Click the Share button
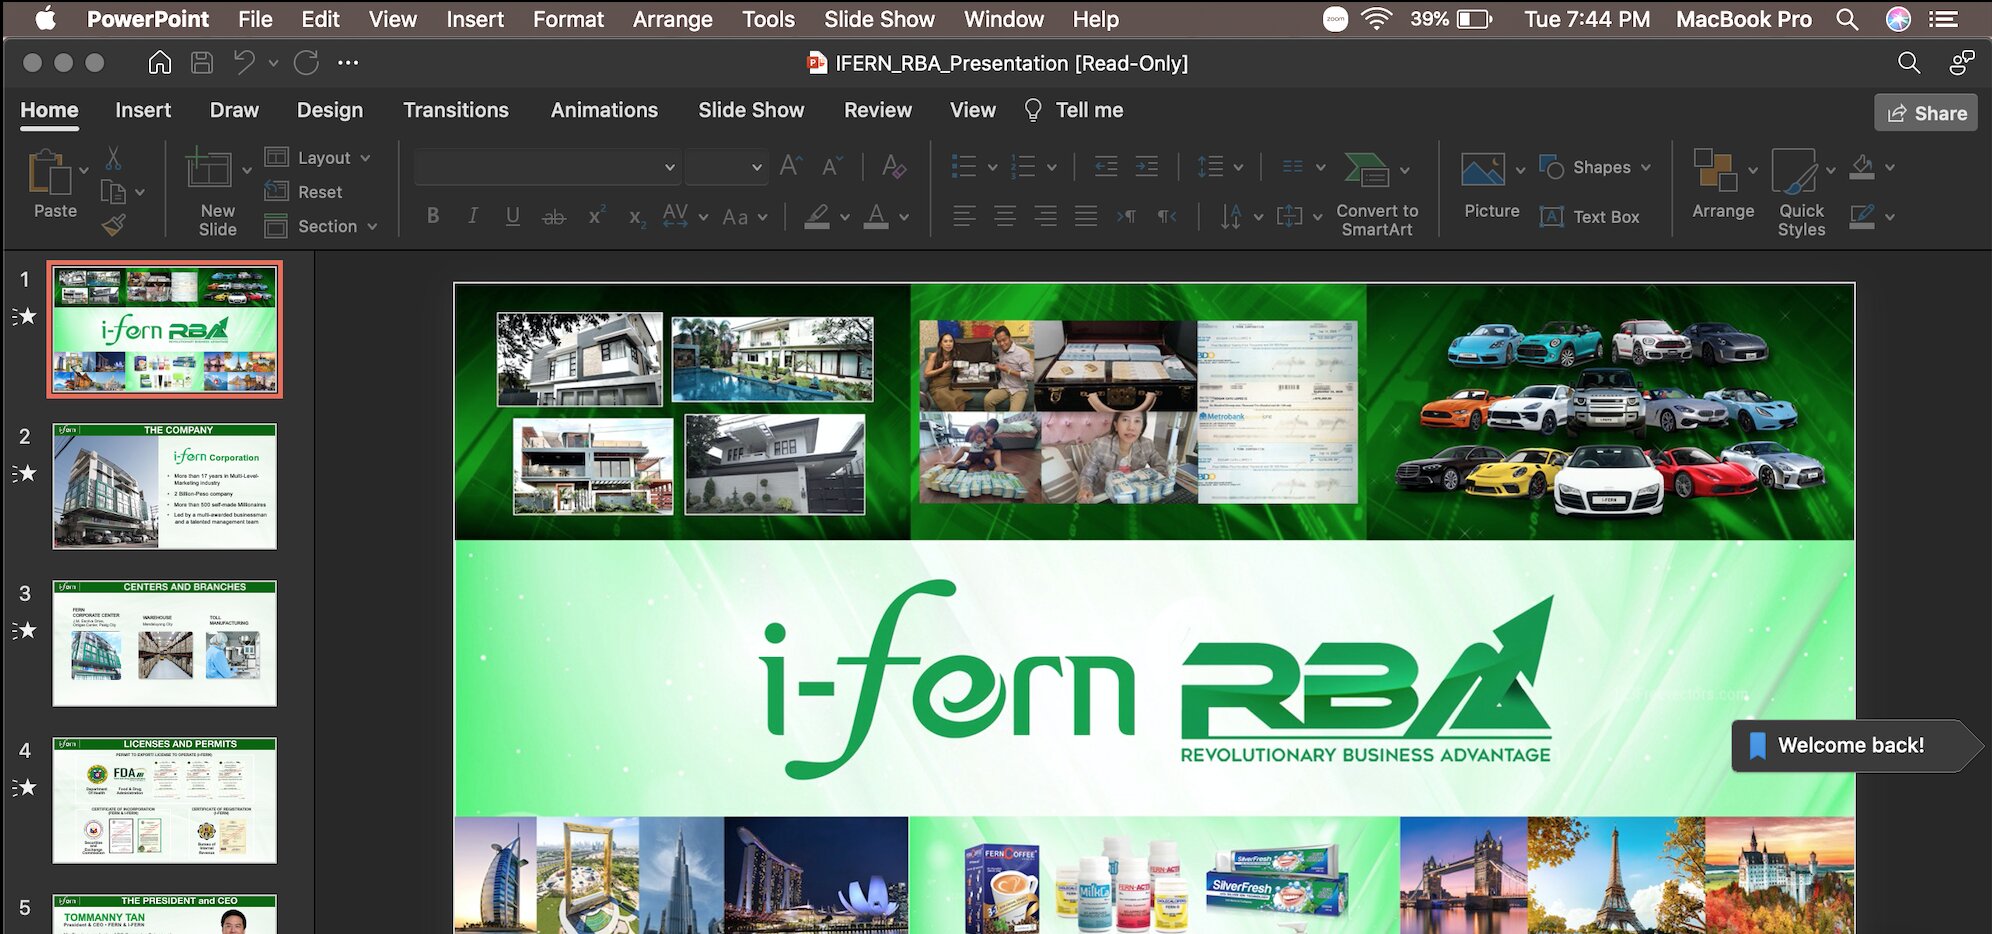The width and height of the screenshot is (1992, 934). coord(1925,113)
